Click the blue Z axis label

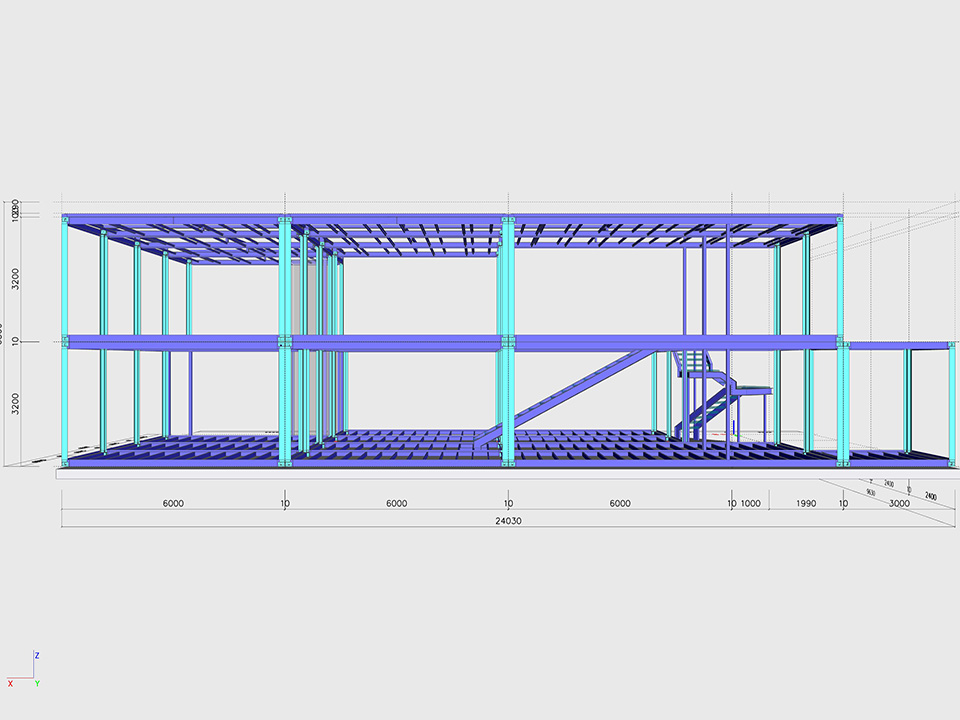point(37,656)
